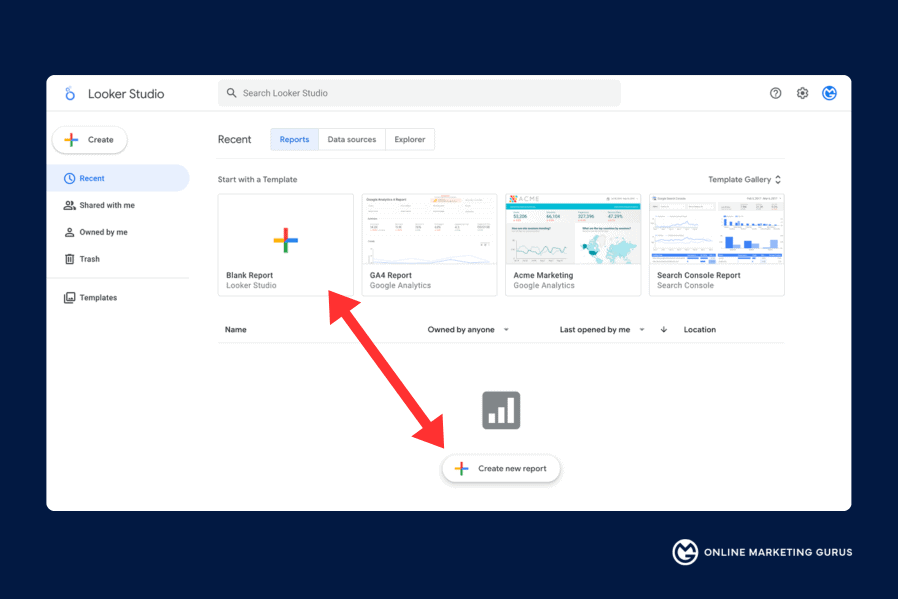Select Recent in the sidebar

(x=118, y=178)
